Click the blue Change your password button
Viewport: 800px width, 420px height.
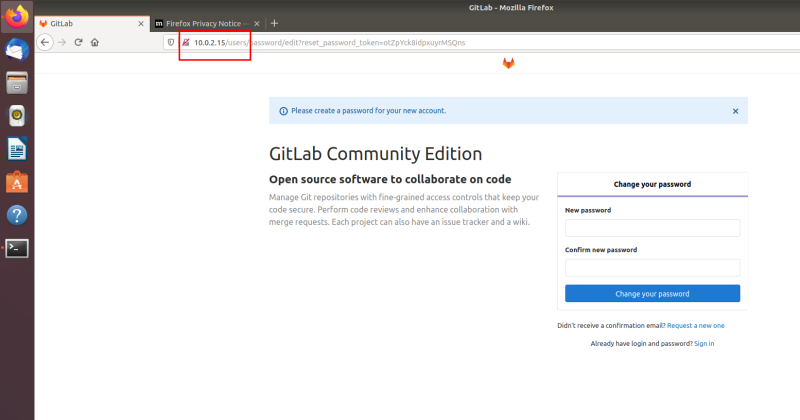pos(653,293)
